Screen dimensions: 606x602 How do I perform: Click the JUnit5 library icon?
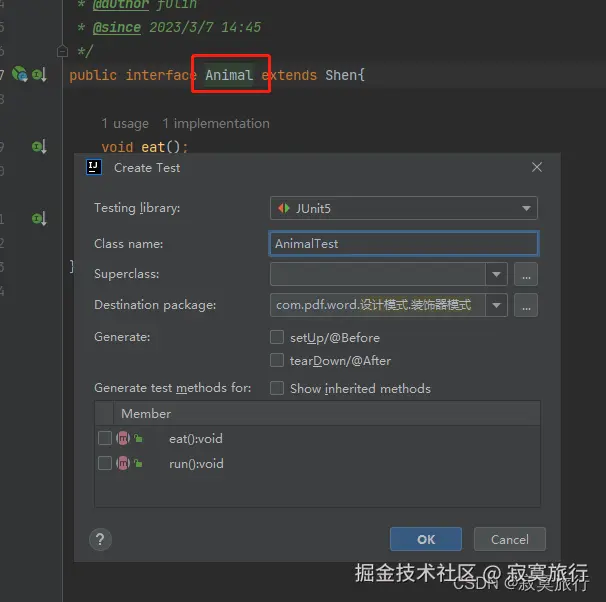284,208
